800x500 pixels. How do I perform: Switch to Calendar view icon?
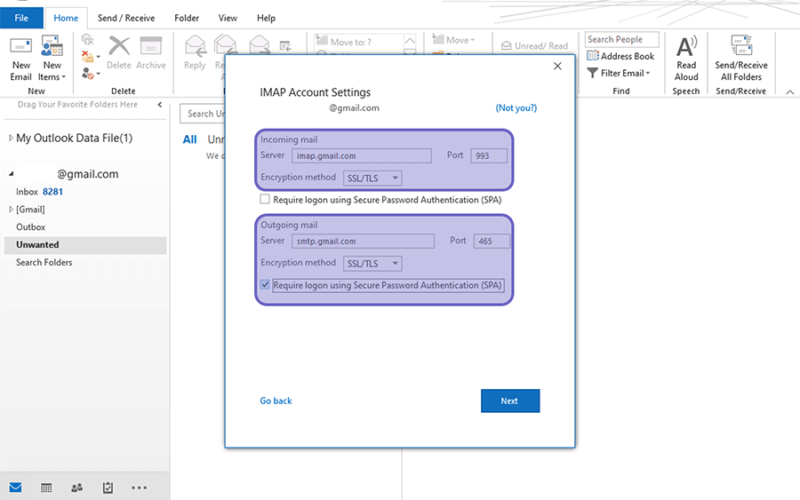pos(46,488)
